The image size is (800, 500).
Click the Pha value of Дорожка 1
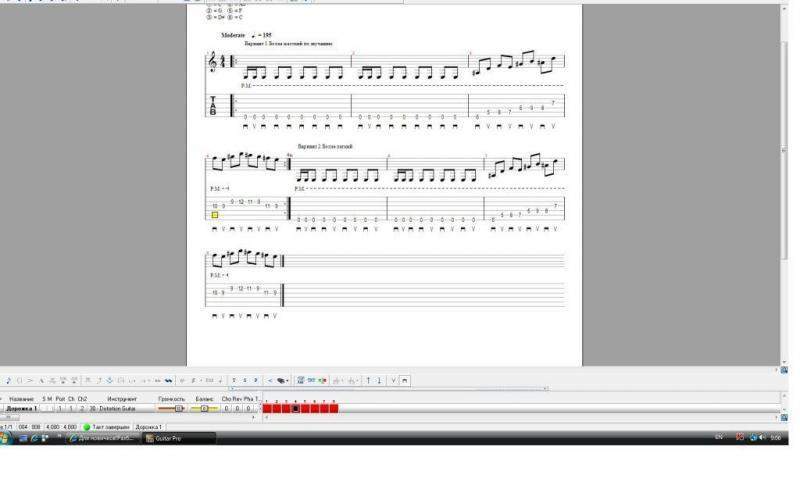point(248,409)
